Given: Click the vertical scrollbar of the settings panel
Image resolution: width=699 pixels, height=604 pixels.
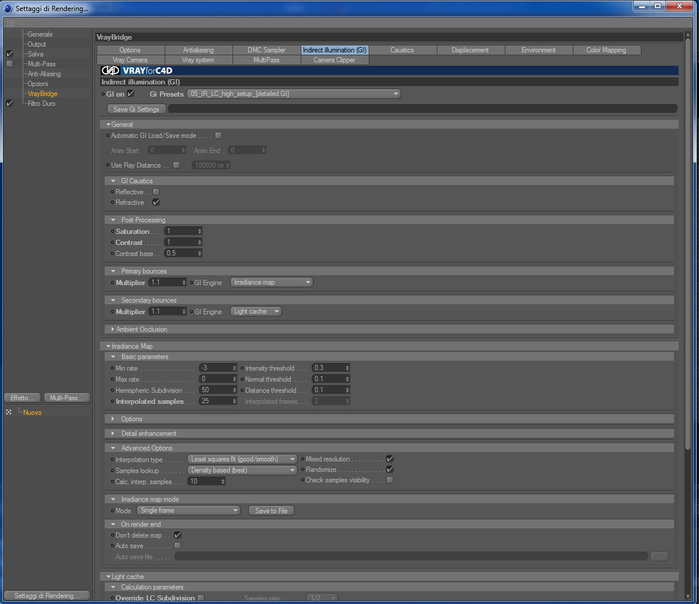Looking at the screenshot, I should (x=689, y=312).
